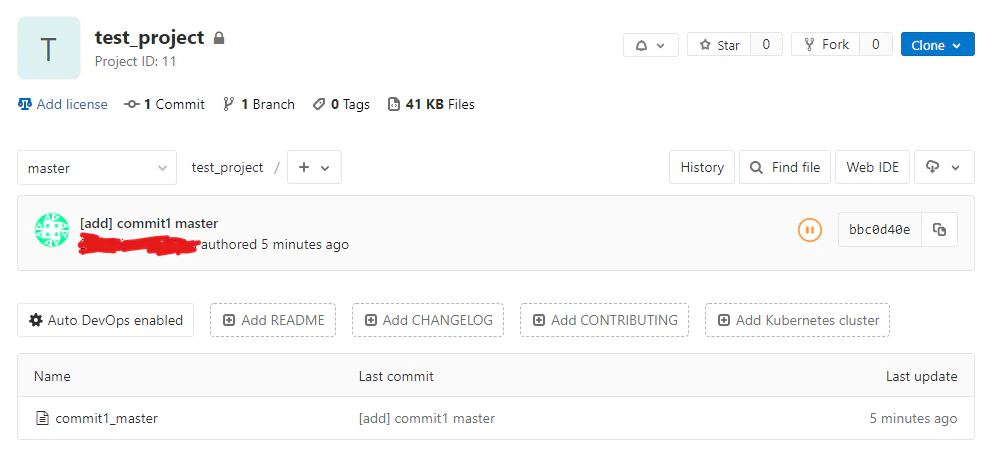1004x463 pixels.
Task: Click the paused pipeline status icon
Action: pyautogui.click(x=809, y=229)
